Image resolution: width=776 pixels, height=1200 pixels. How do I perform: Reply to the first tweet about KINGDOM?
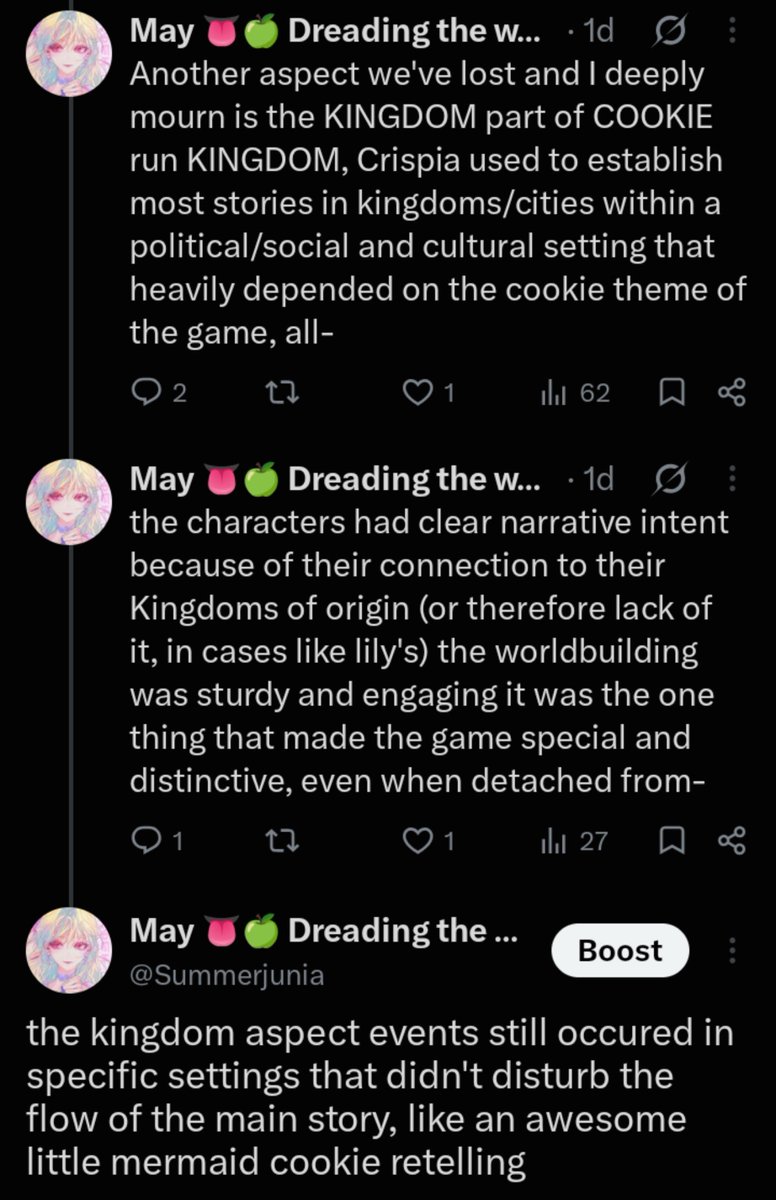(159, 394)
